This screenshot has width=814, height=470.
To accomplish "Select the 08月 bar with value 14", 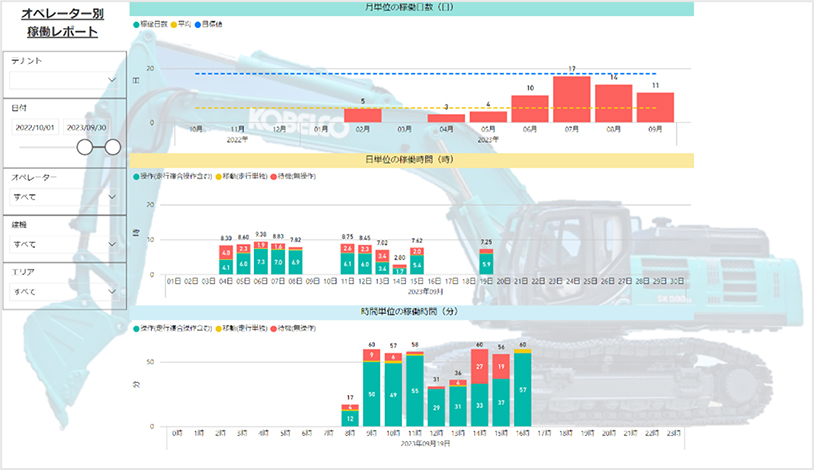I will tap(614, 103).
